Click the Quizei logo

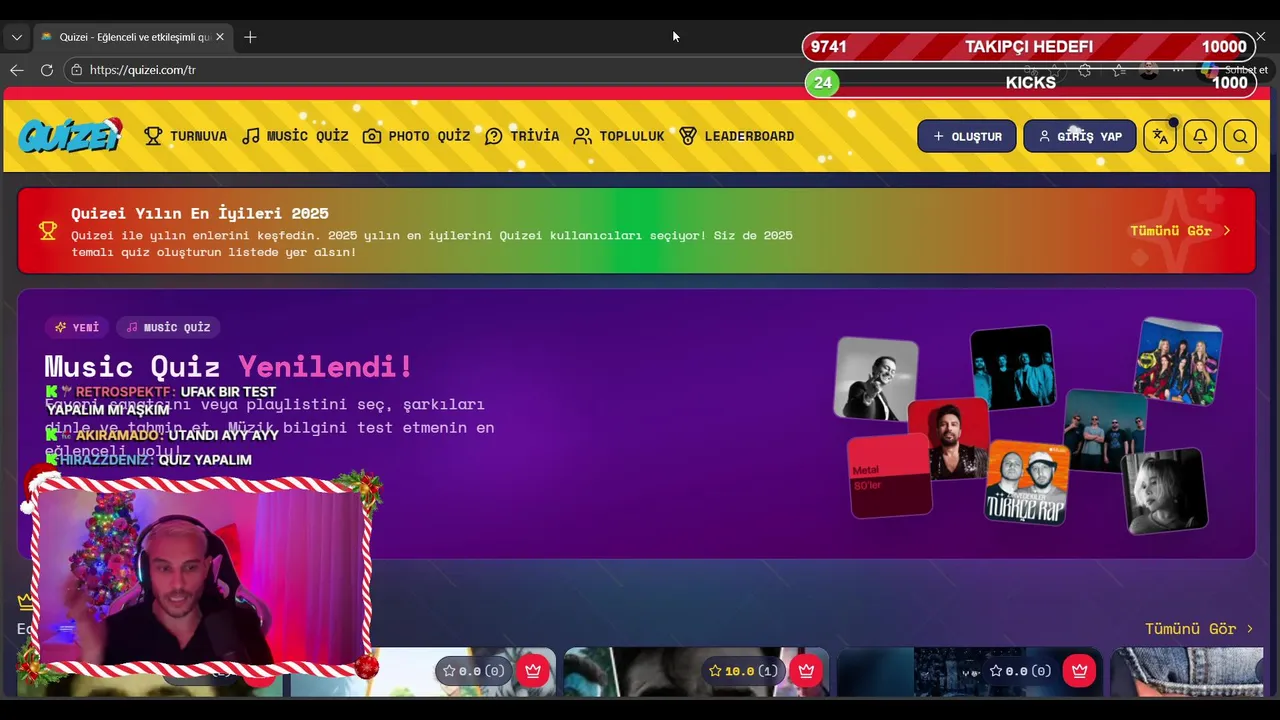[x=70, y=135]
